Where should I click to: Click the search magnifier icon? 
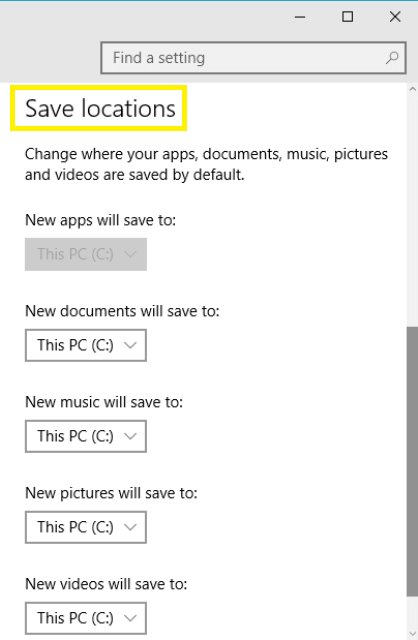392,58
